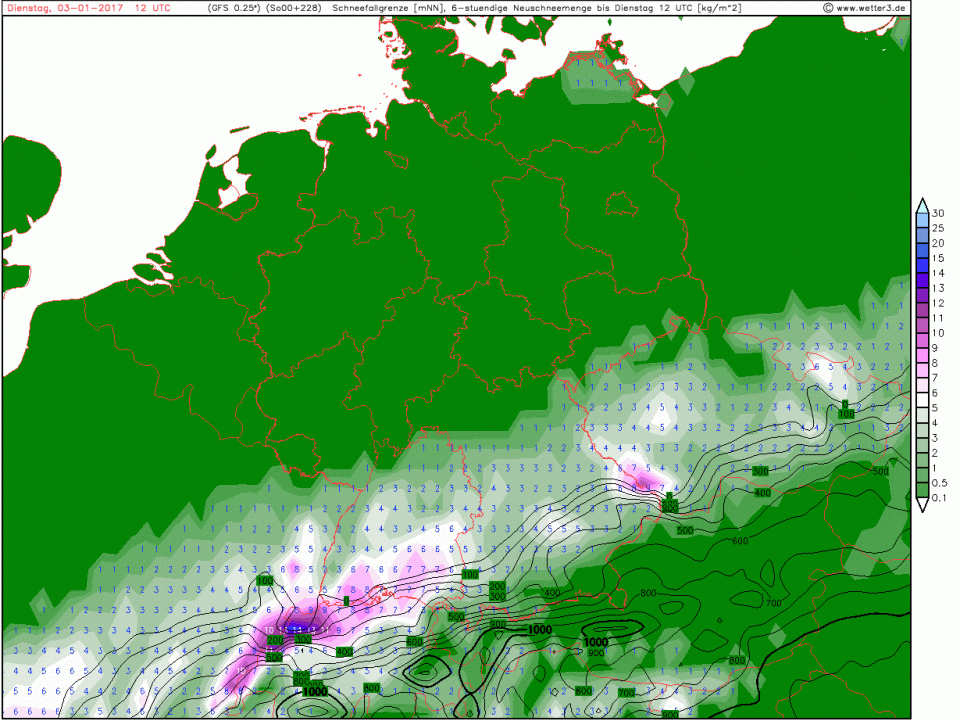Click the legend value label "15"
This screenshot has height=721, width=960.
click(938, 258)
